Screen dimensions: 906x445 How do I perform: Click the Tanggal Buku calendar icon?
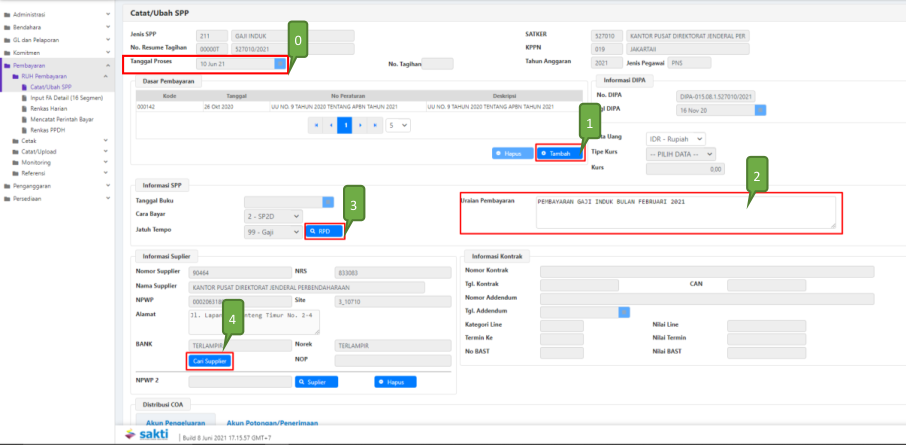click(328, 200)
